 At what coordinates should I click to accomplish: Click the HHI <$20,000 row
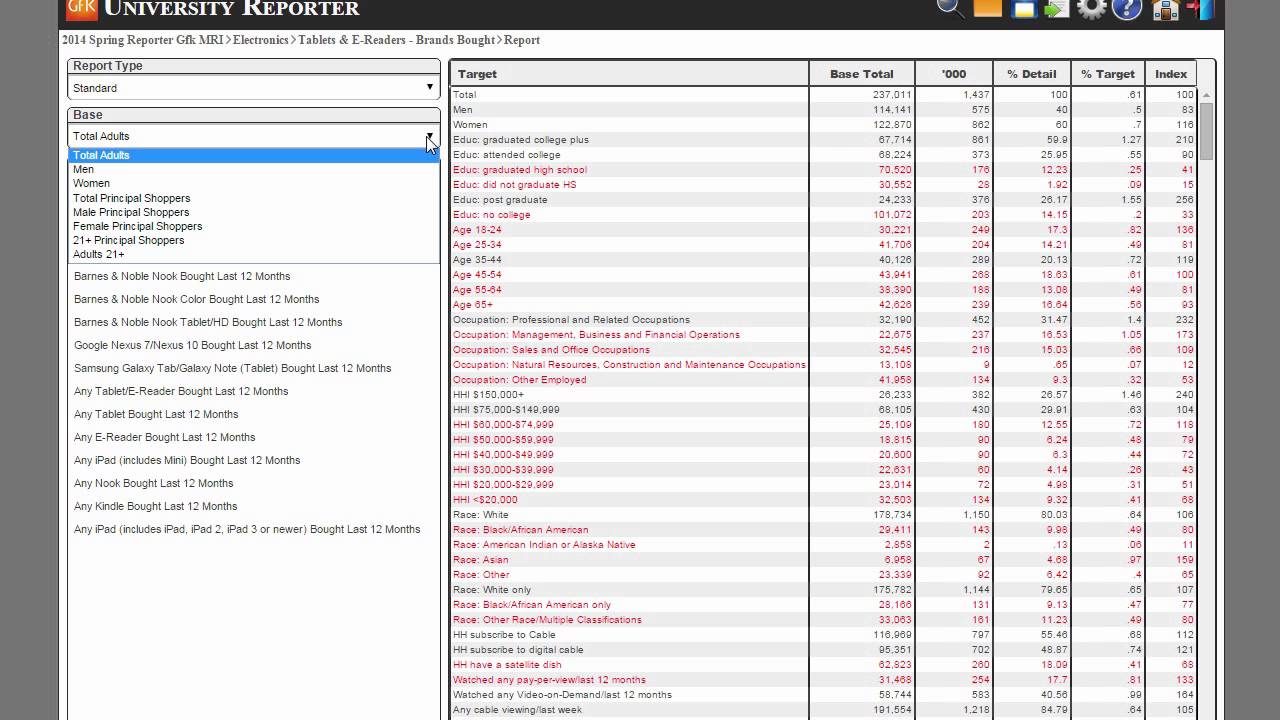pos(823,500)
